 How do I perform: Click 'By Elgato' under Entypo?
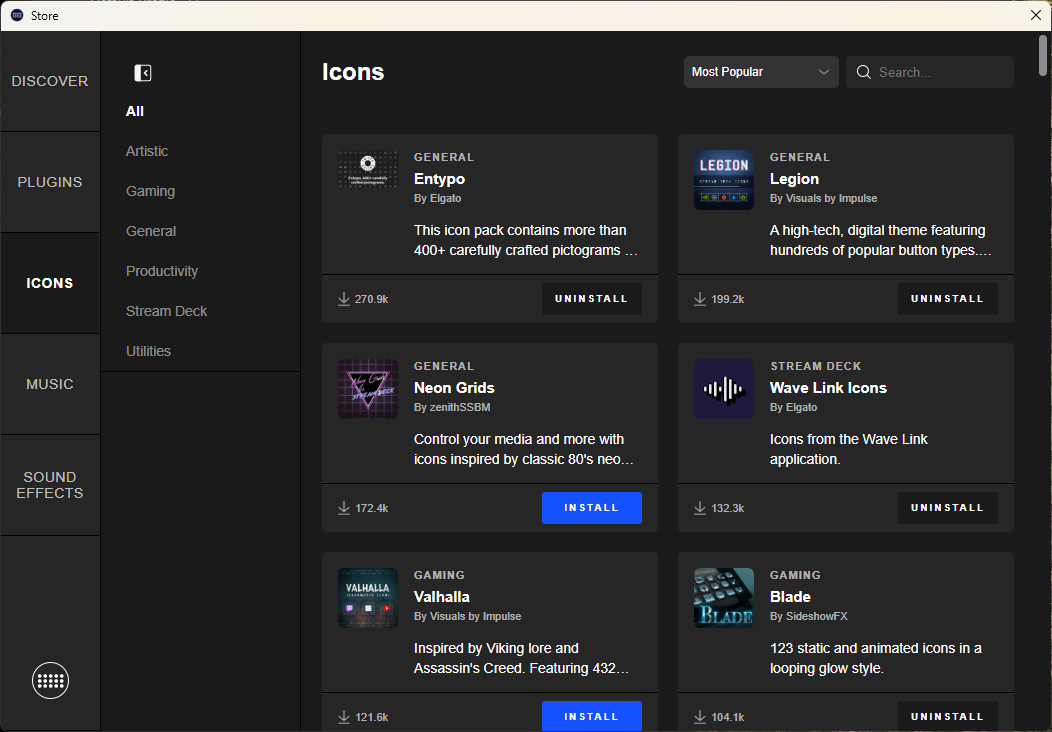437,199
